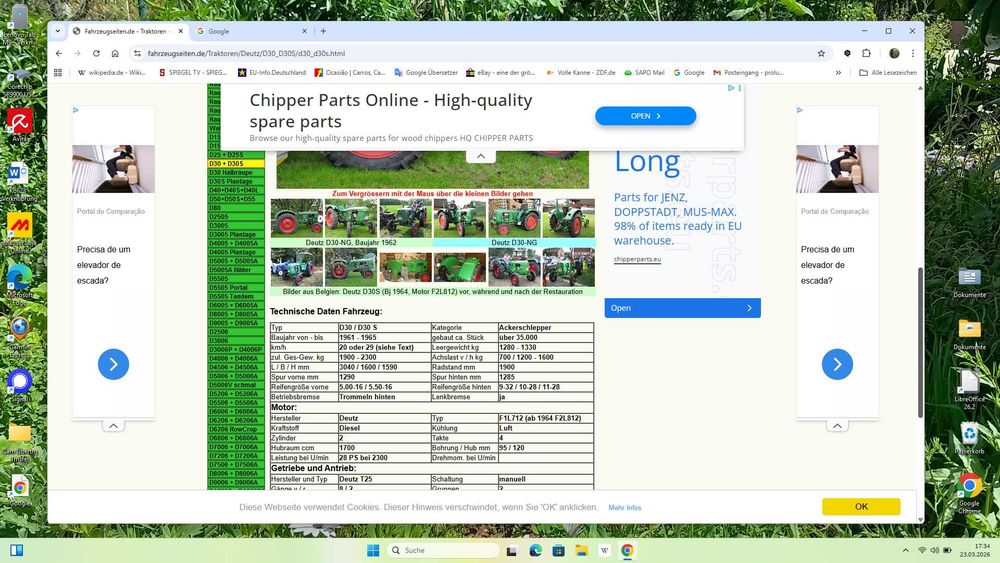Open the last thumbnail in the Belgien row

pos(569,267)
